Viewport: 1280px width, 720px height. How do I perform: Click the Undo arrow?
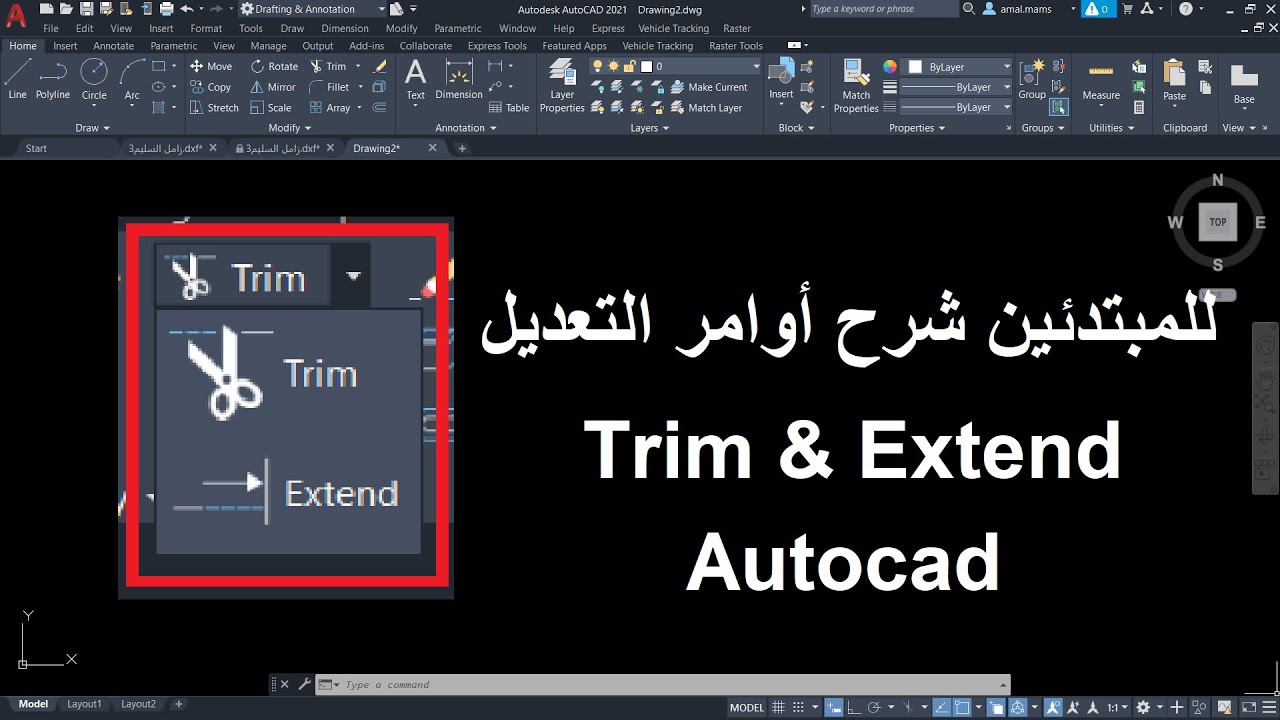pyautogui.click(x=186, y=9)
